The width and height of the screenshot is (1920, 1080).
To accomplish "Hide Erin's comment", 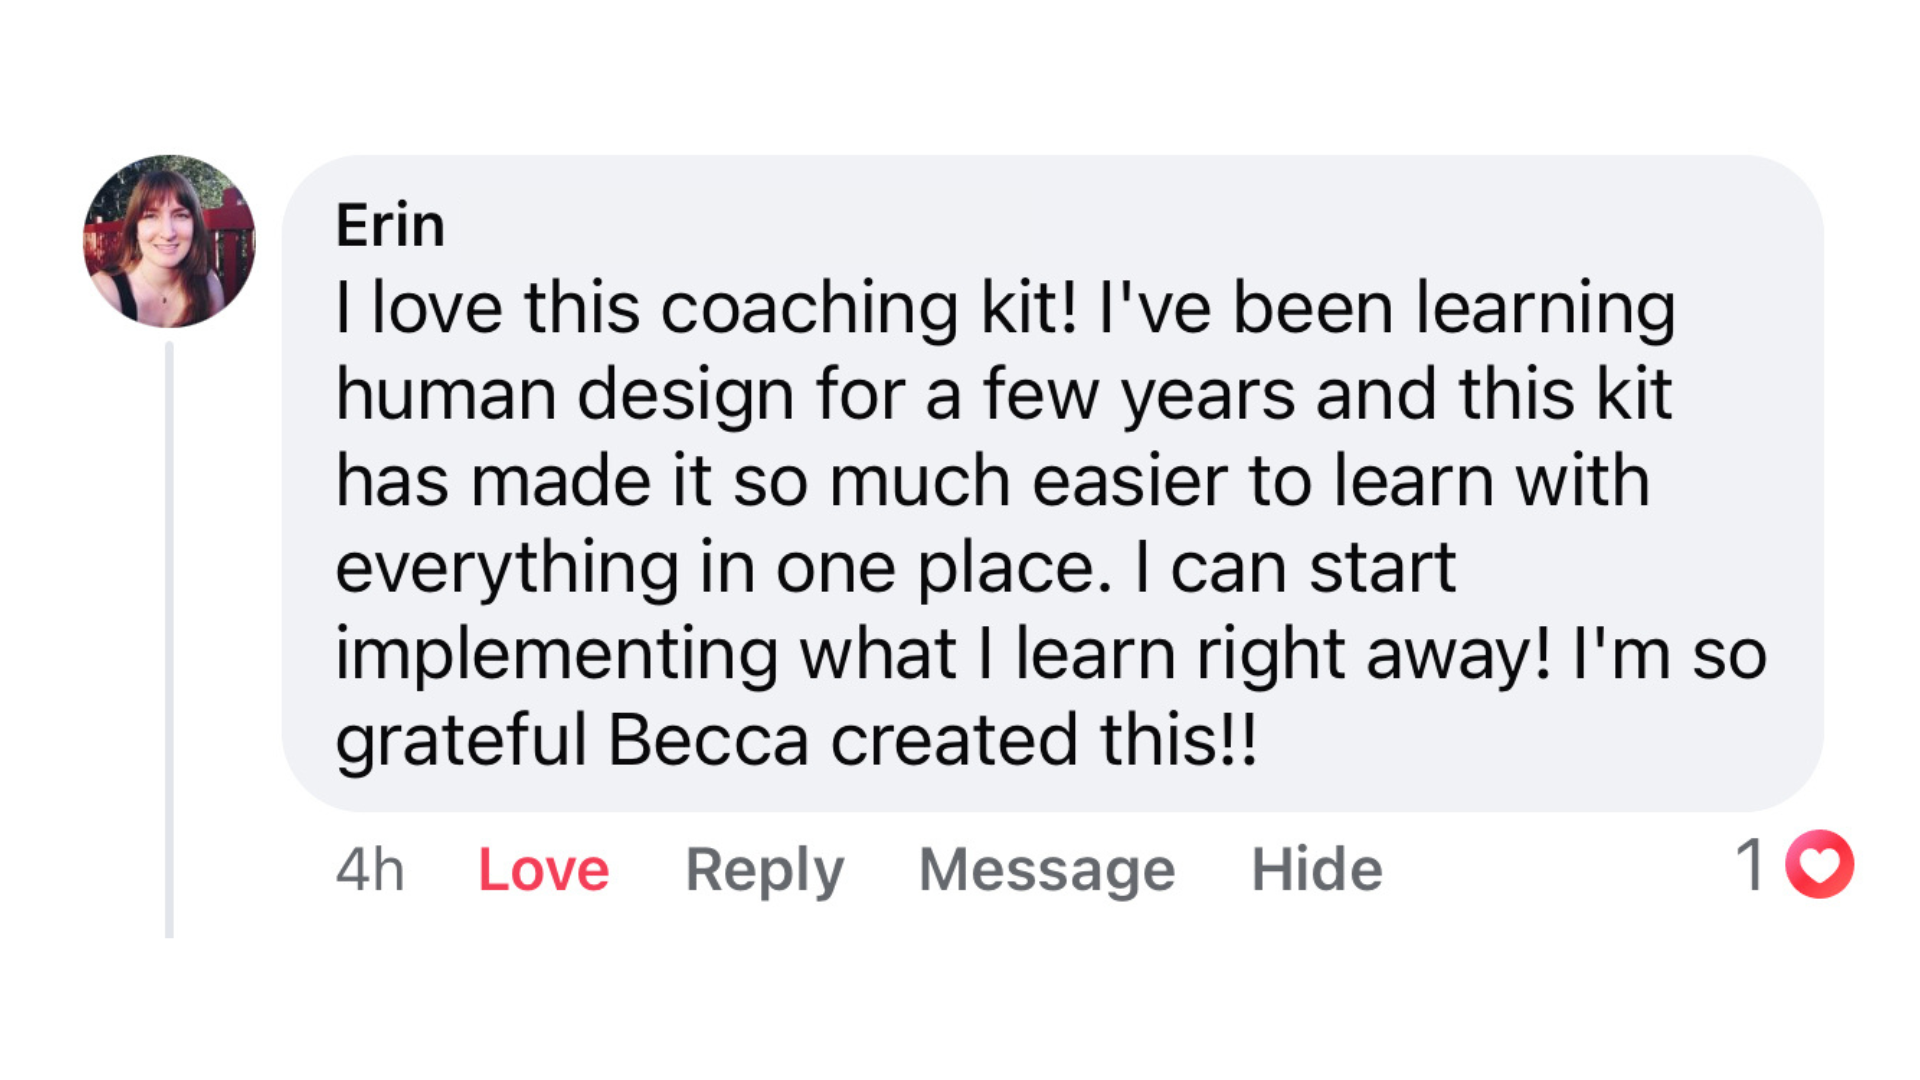I will 1316,869.
